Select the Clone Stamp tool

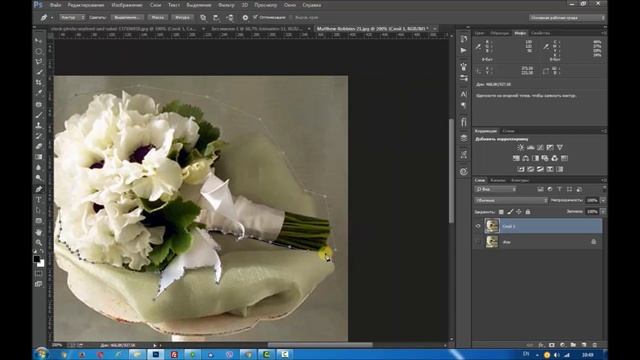[x=39, y=125]
